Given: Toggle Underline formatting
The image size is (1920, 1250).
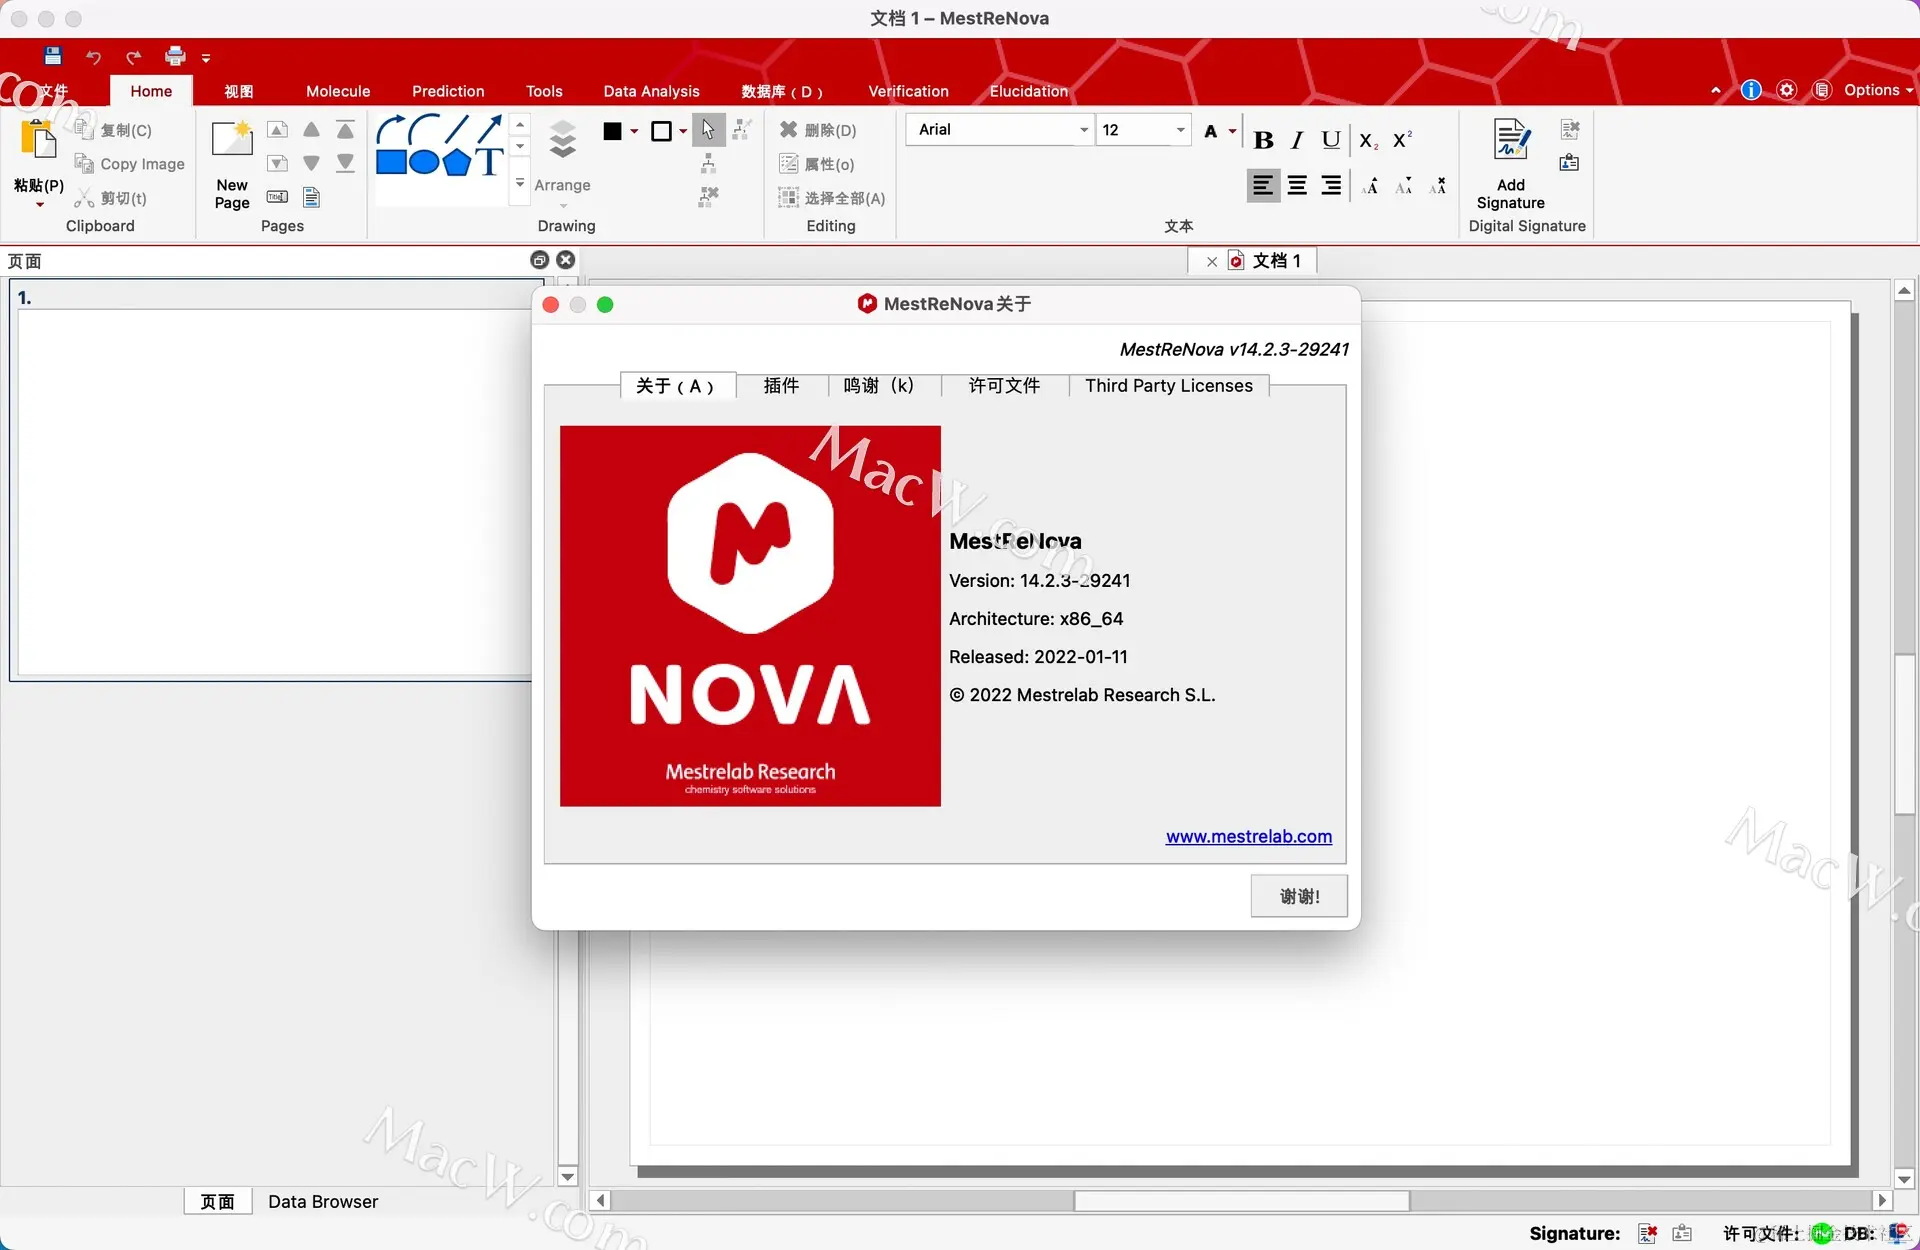Looking at the screenshot, I should 1330,140.
